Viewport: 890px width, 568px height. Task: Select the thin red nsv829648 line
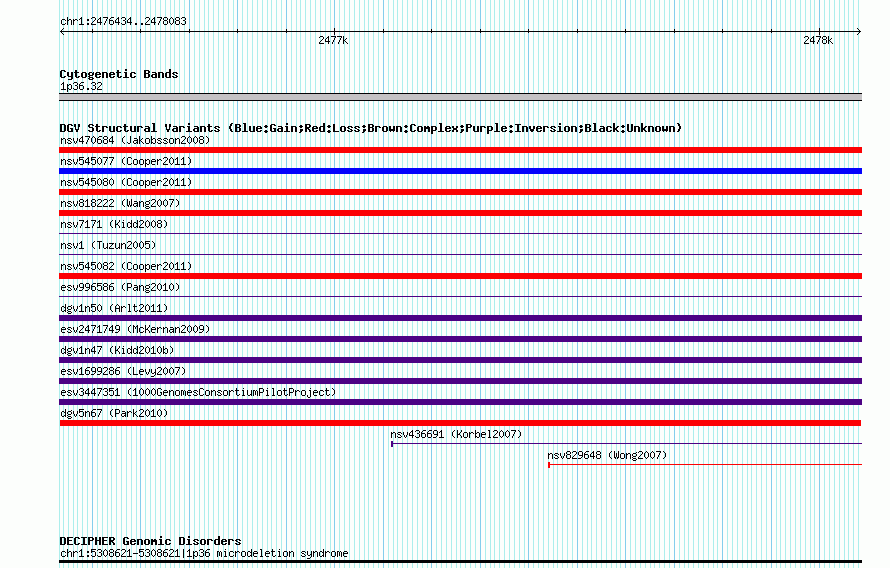click(705, 465)
